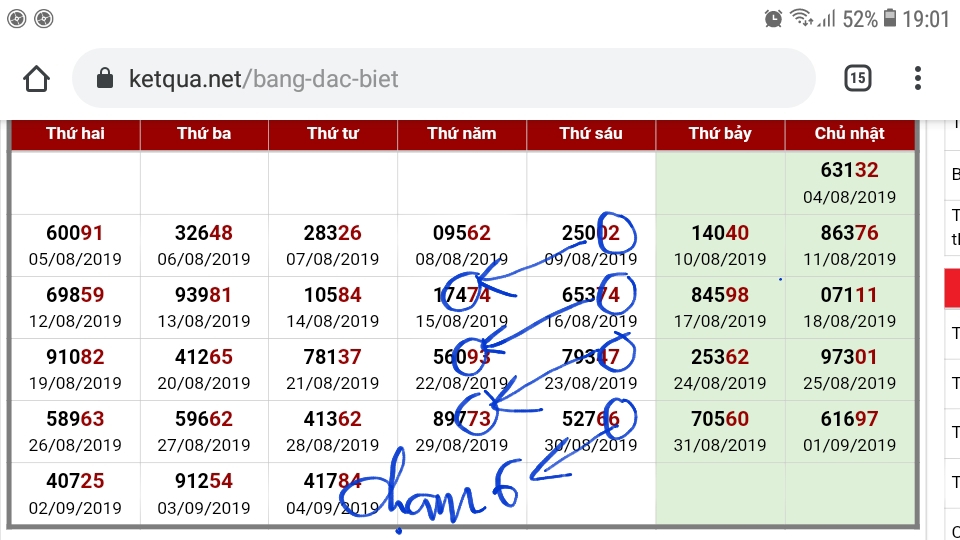Open the tab switcher showing 15 tabs
This screenshot has height=540, width=960.
857,78
